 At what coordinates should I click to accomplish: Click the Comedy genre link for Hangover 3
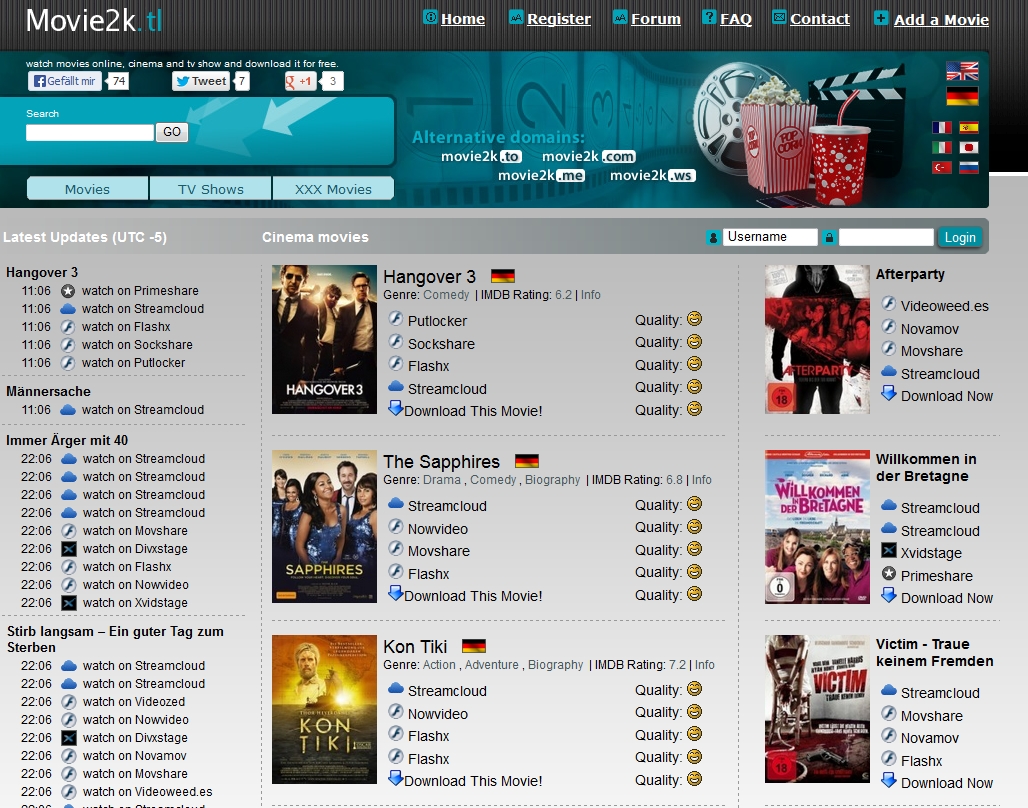tap(446, 295)
